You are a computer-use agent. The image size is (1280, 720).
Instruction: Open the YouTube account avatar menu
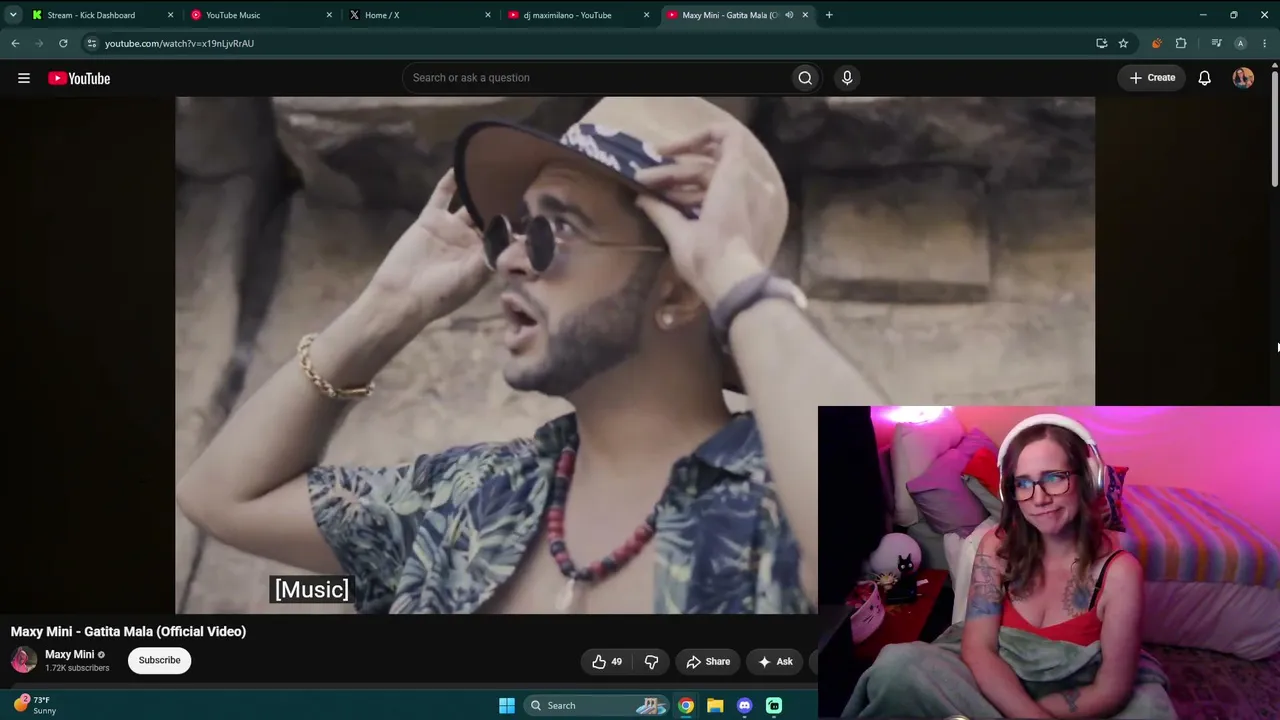click(x=1243, y=78)
